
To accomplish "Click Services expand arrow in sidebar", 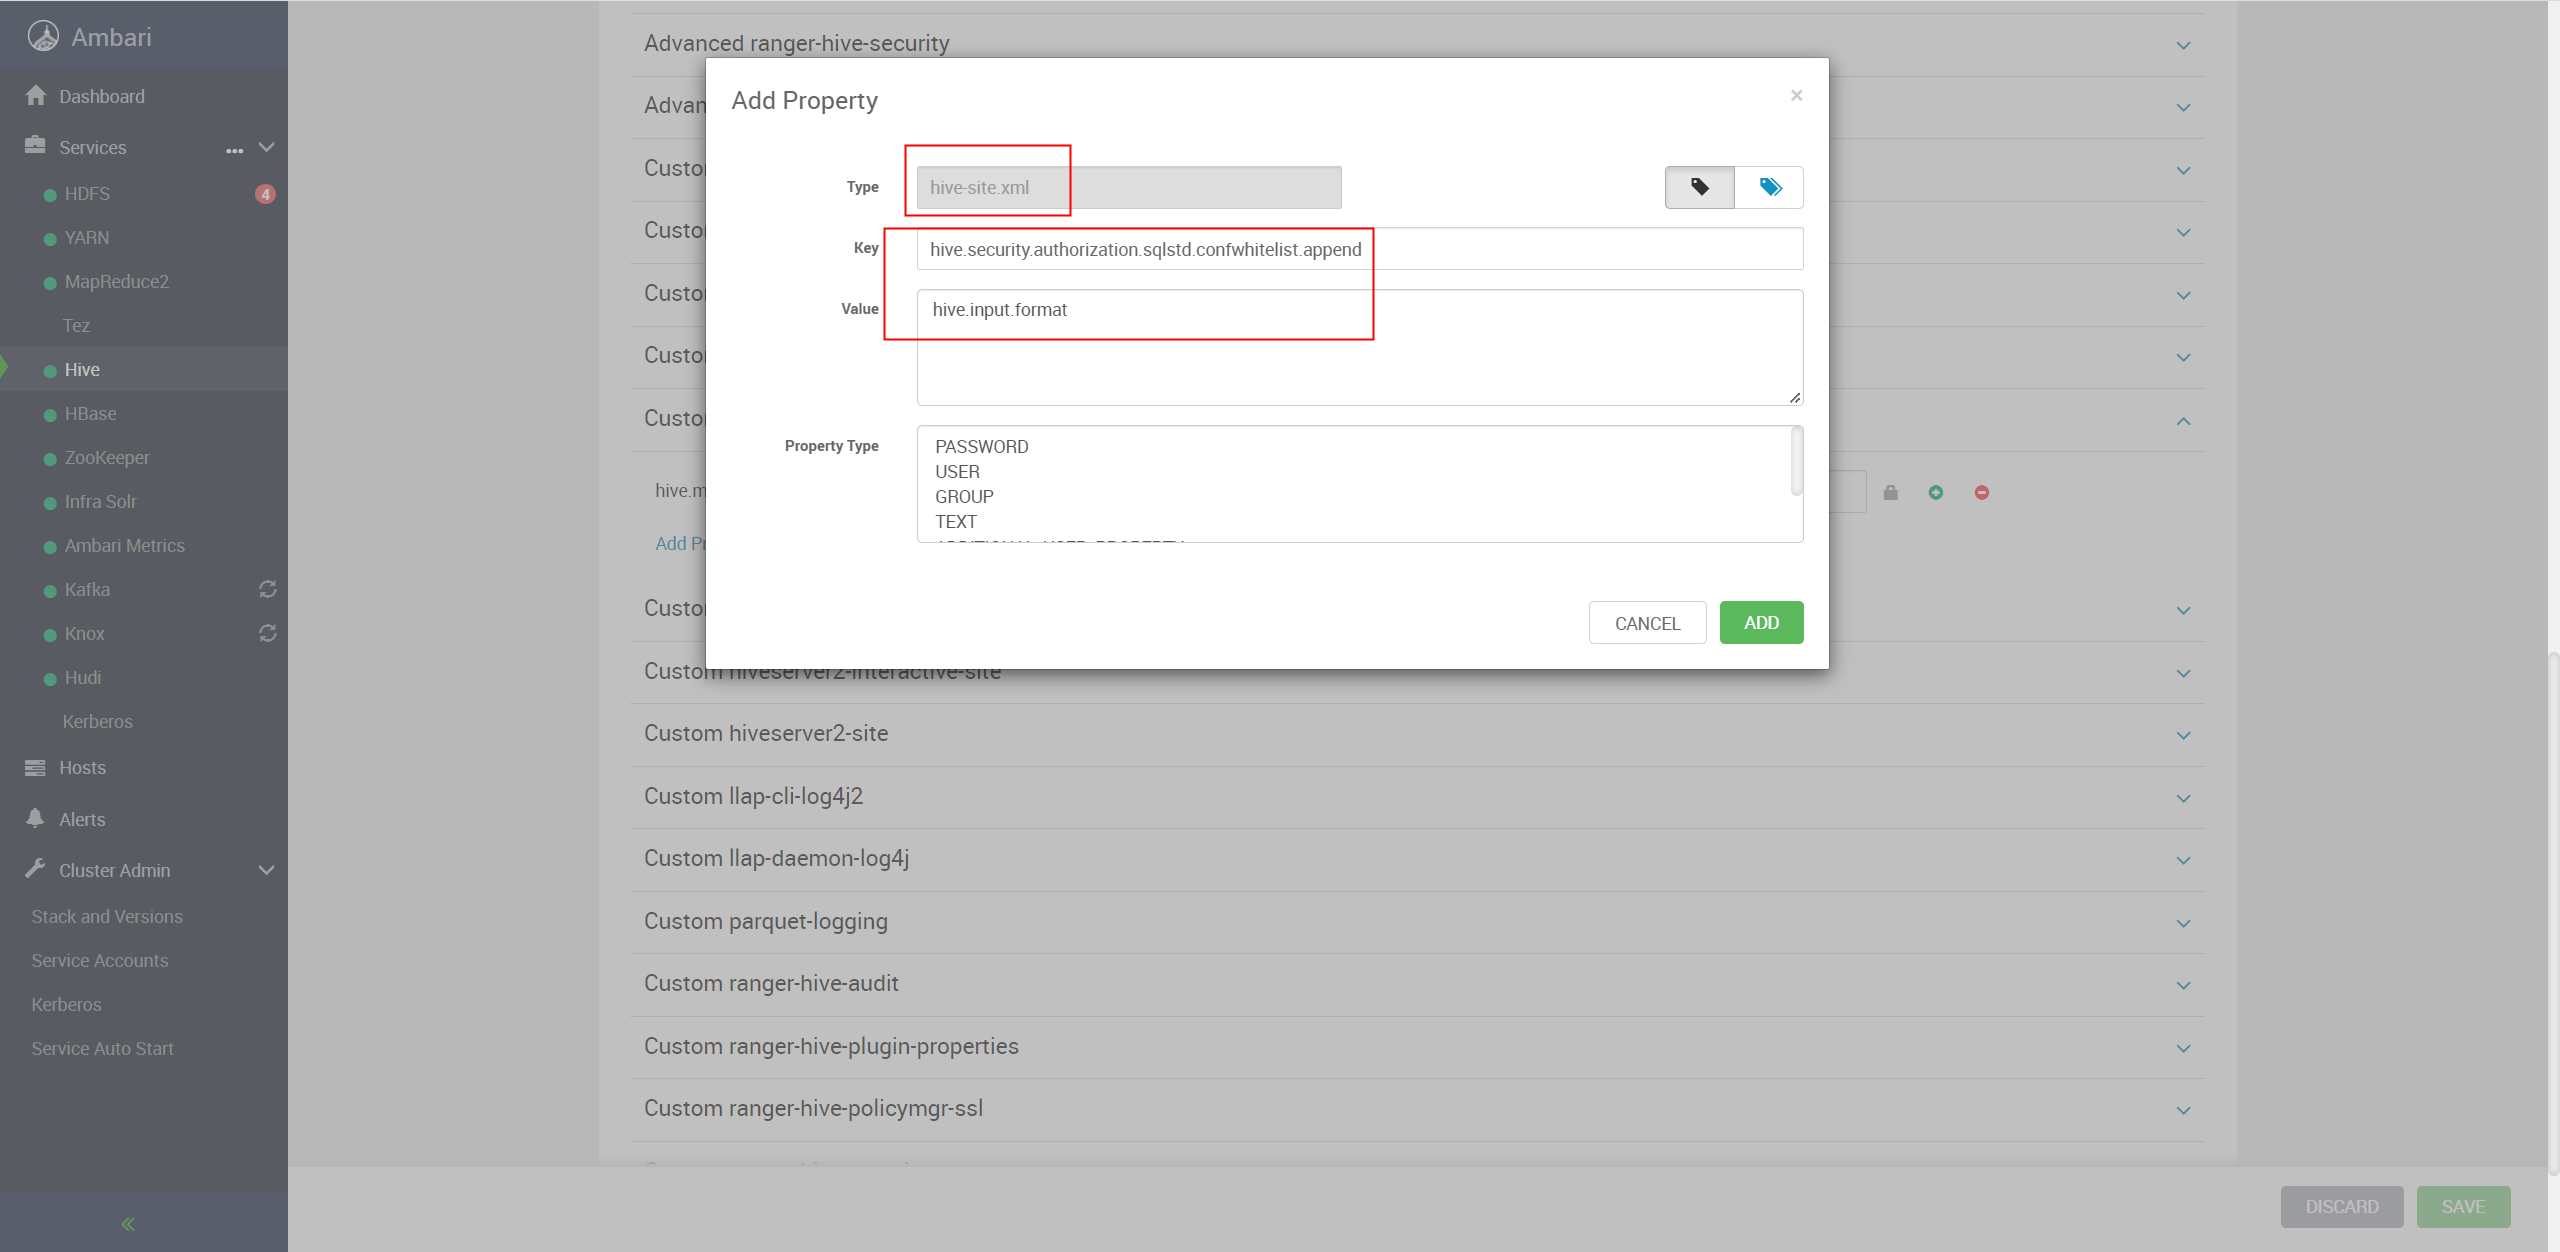I will click(266, 147).
